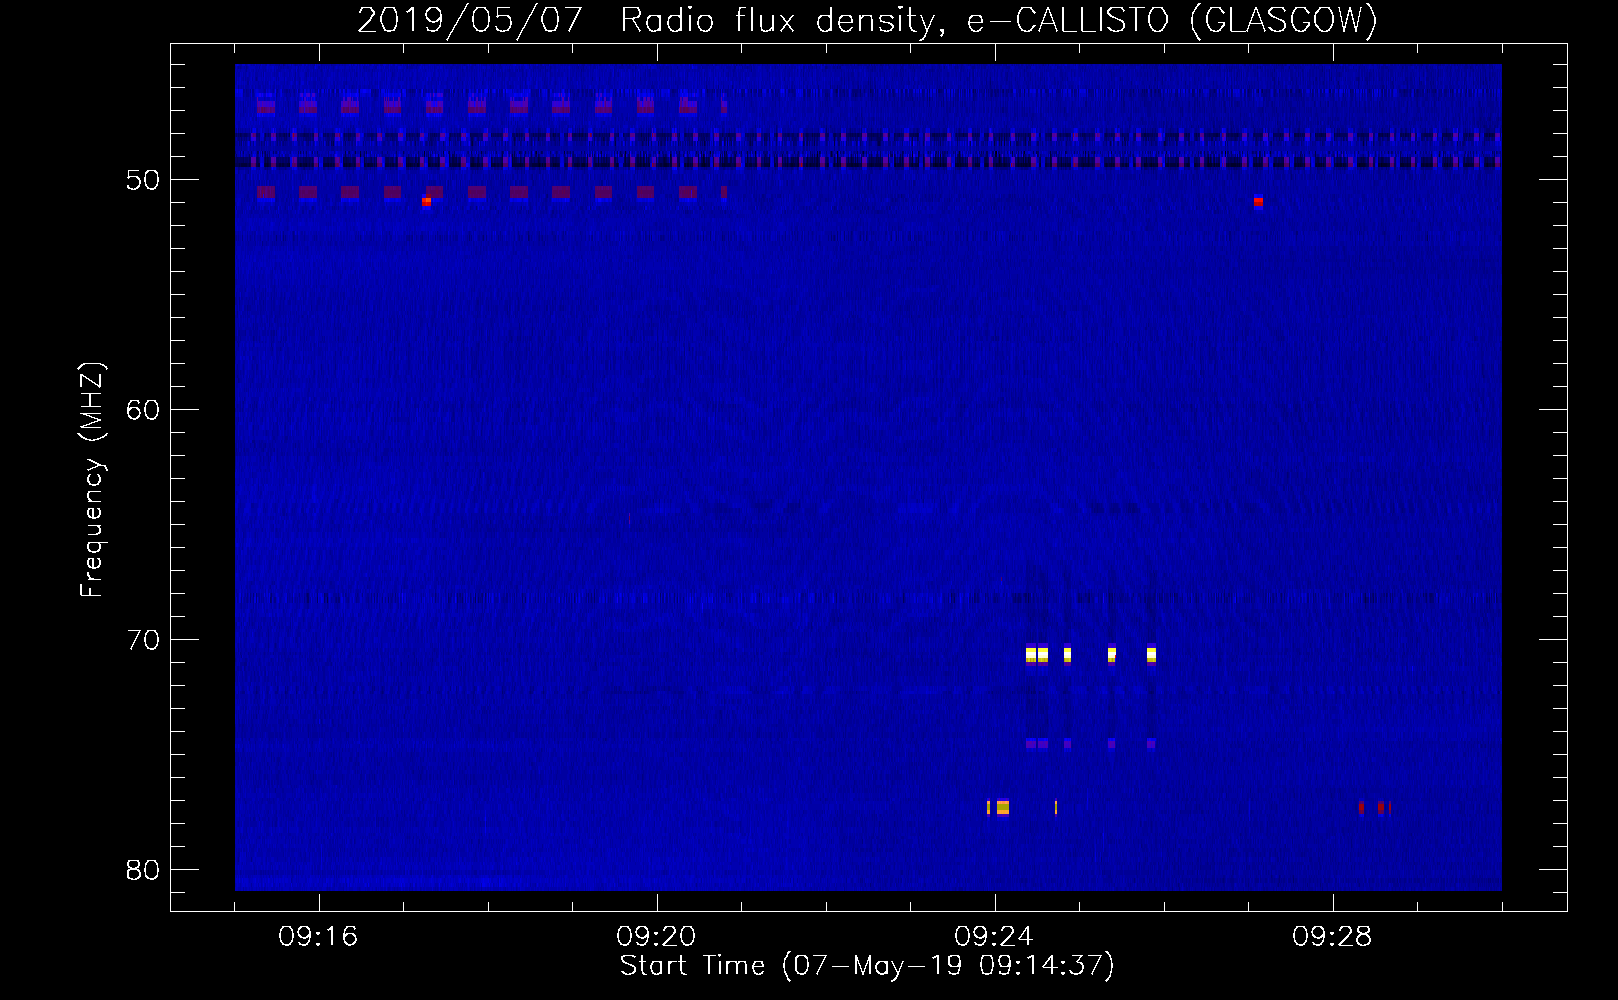Click the '80' frequency tick label
This screenshot has width=1618, height=1000.
tap(143, 870)
